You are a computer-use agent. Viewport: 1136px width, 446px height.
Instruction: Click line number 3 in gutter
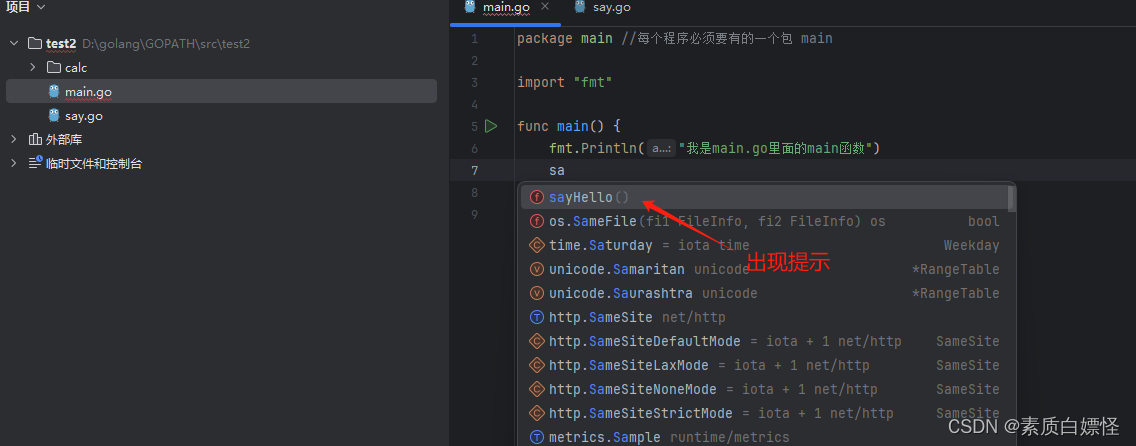pos(474,83)
